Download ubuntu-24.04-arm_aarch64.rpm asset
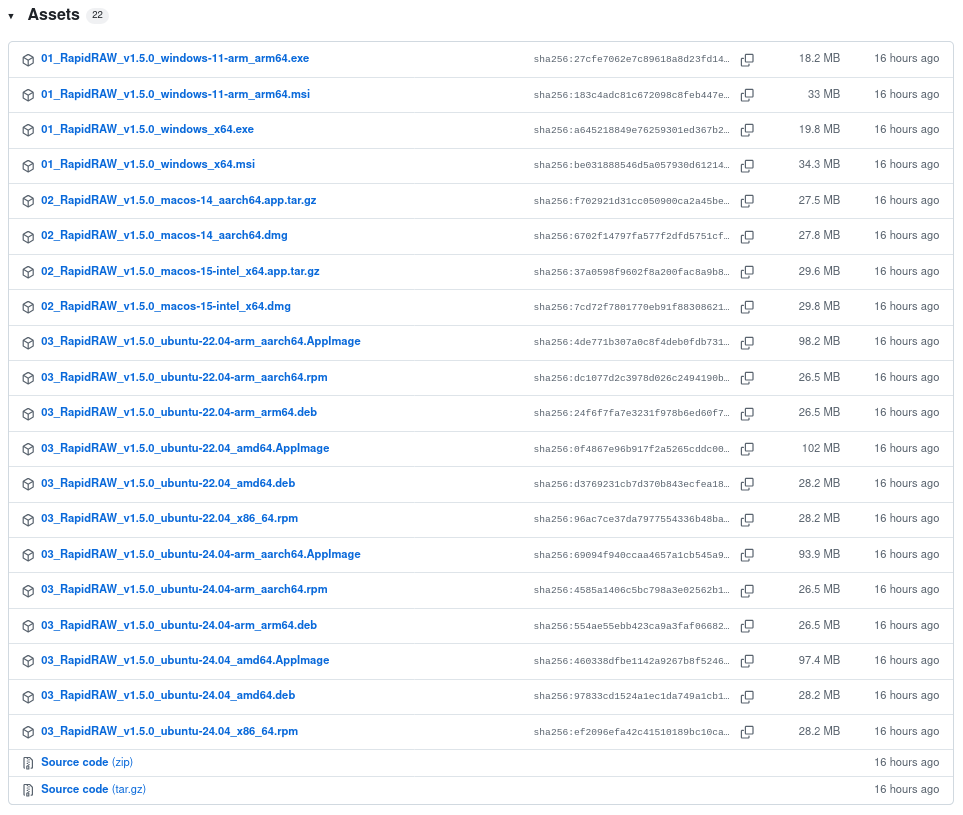 (184, 589)
